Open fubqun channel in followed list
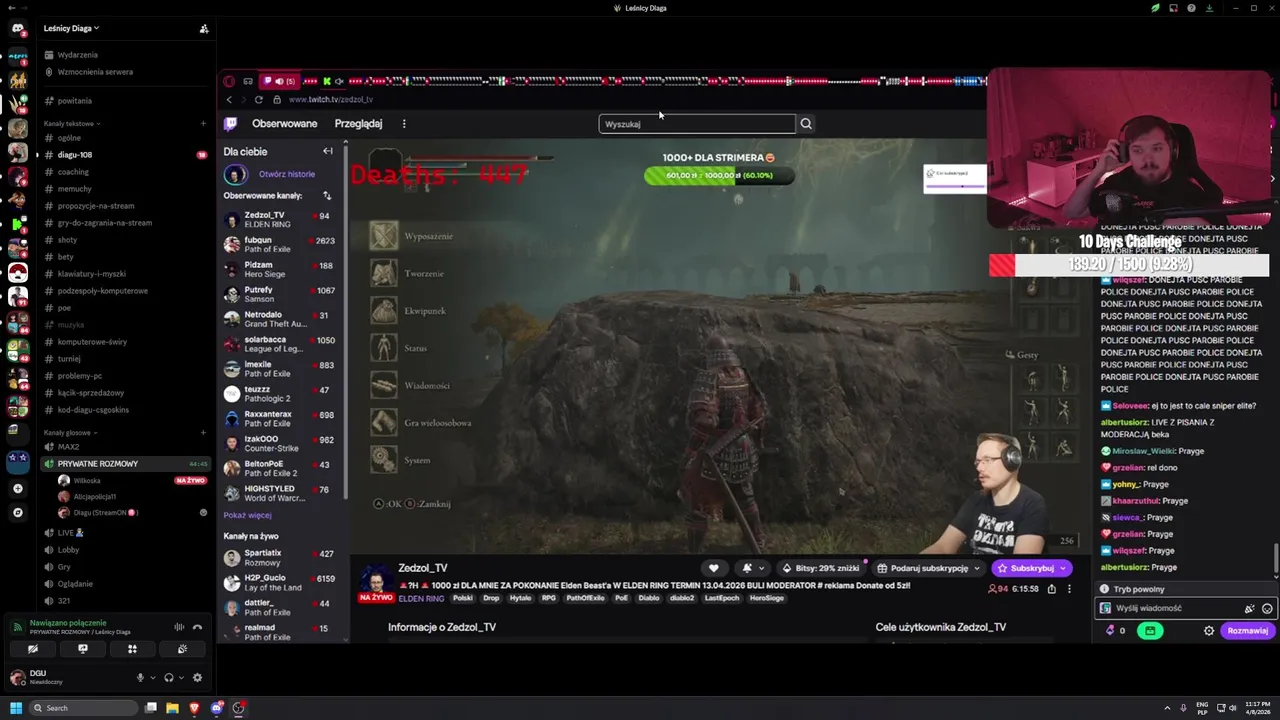Screen dimensions: 1280x720 tap(280, 244)
